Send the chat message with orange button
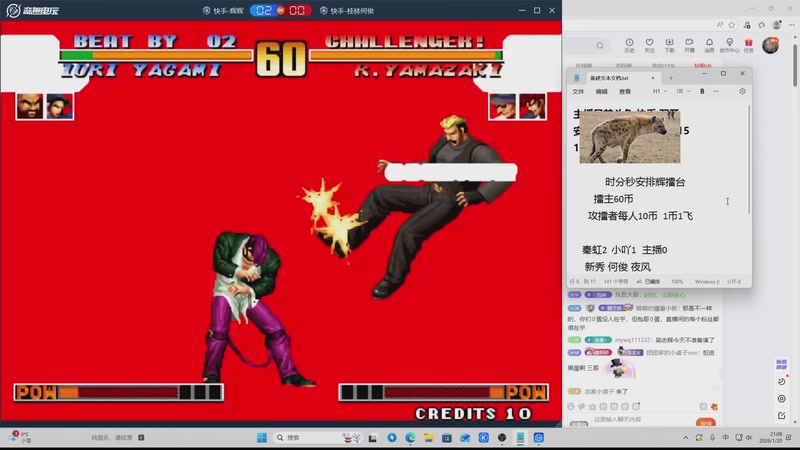800x450 pixels. point(706,422)
